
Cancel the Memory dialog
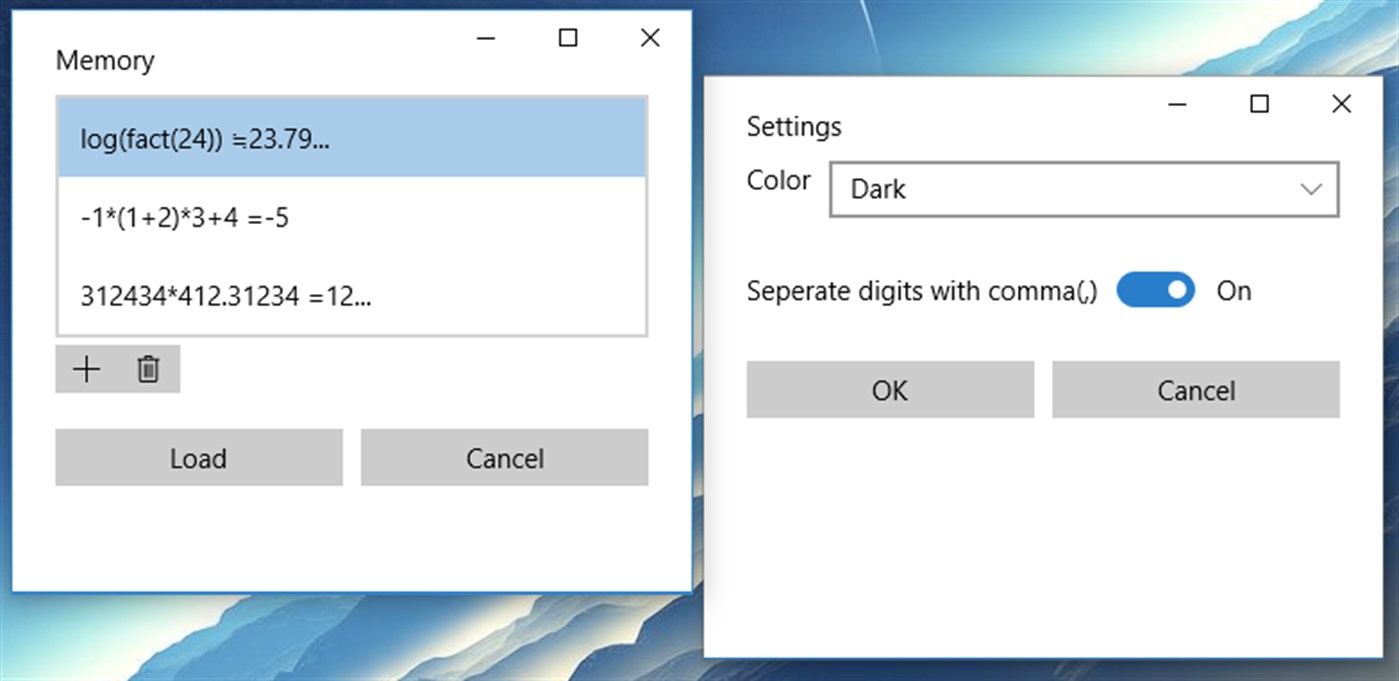tap(504, 457)
